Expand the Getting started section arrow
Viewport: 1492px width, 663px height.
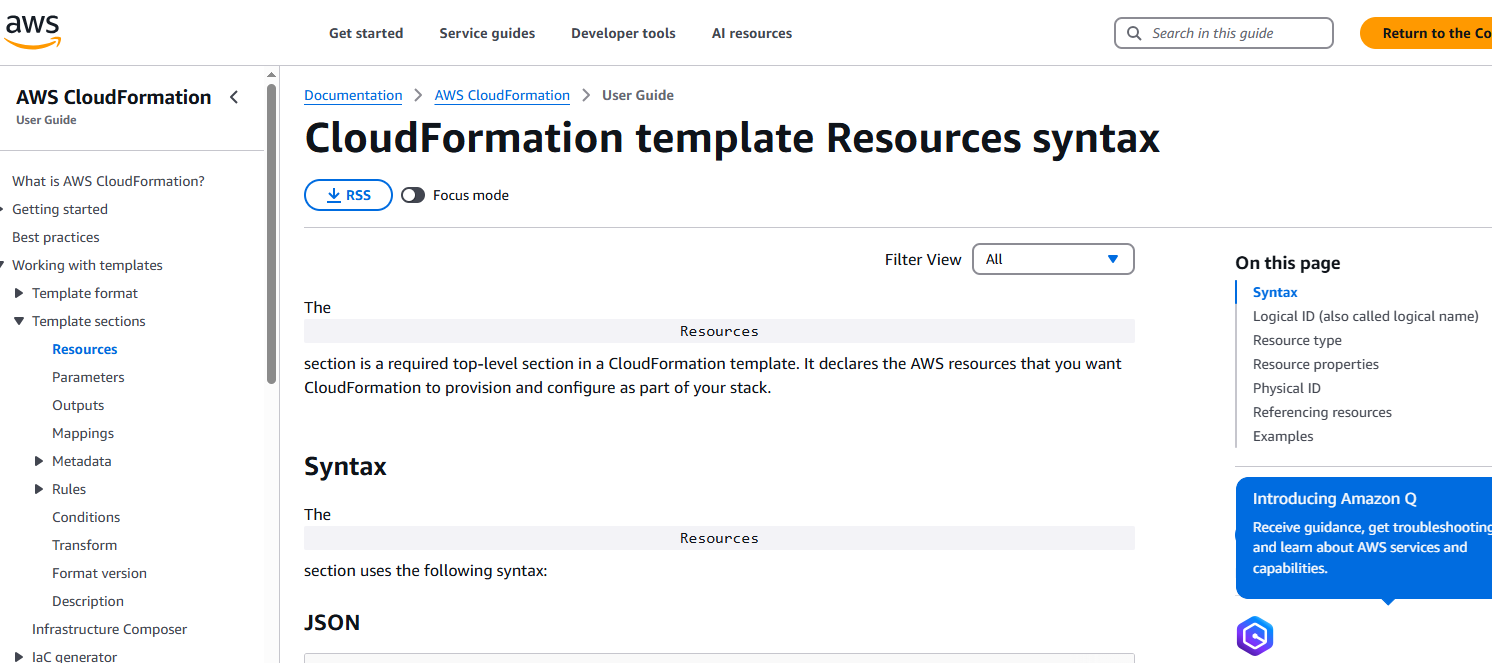(x=3, y=209)
